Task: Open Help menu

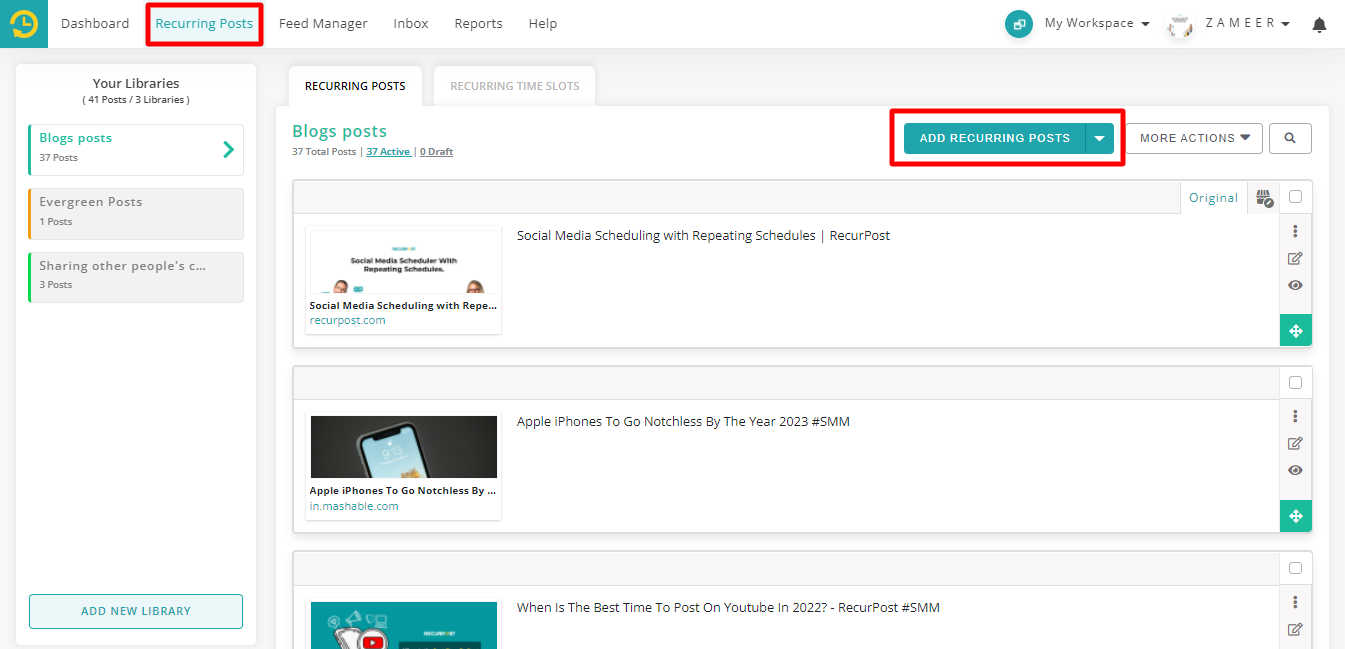Action: pyautogui.click(x=543, y=23)
